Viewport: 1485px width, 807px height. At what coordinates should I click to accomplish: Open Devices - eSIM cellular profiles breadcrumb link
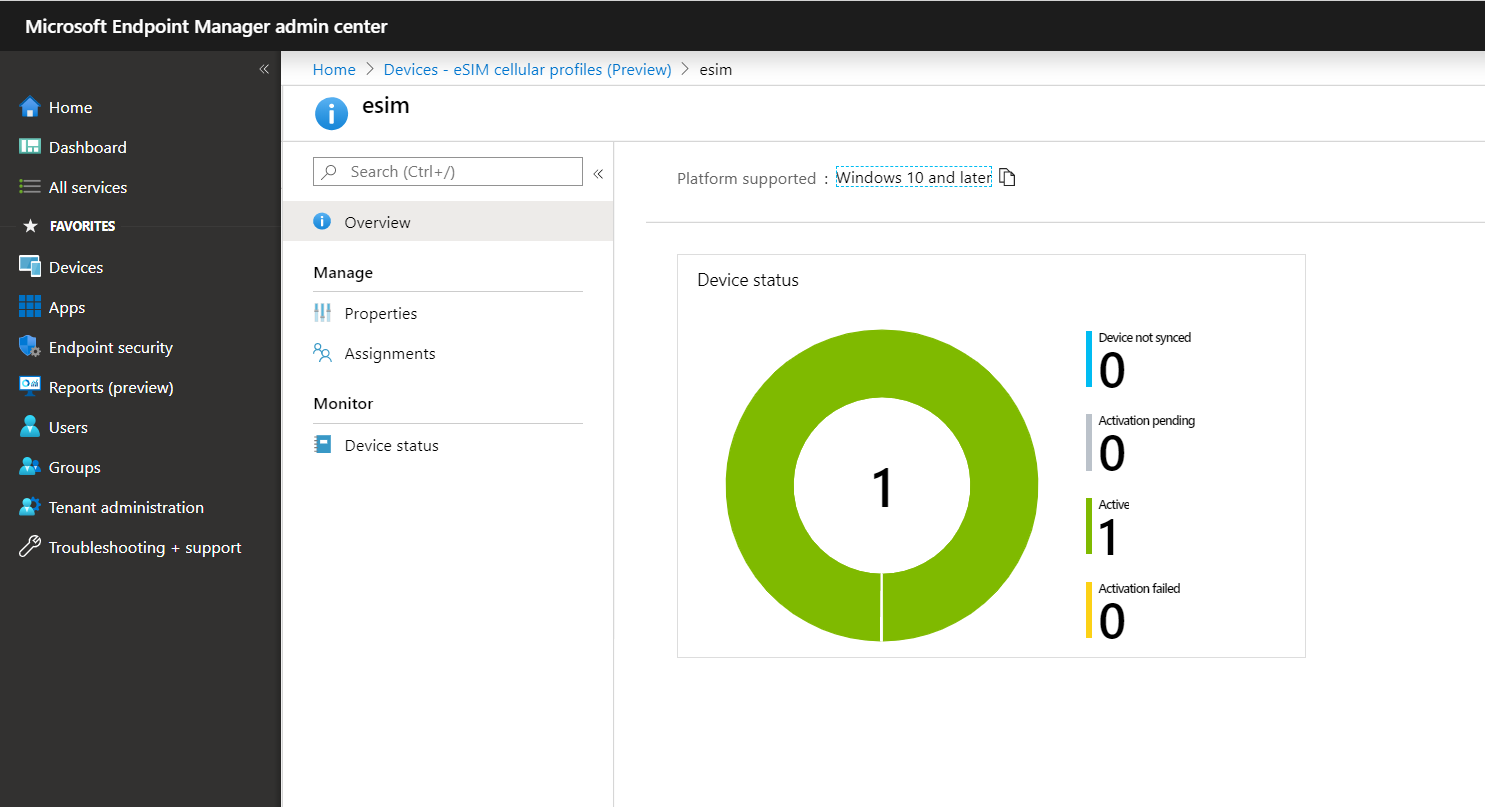pos(527,69)
